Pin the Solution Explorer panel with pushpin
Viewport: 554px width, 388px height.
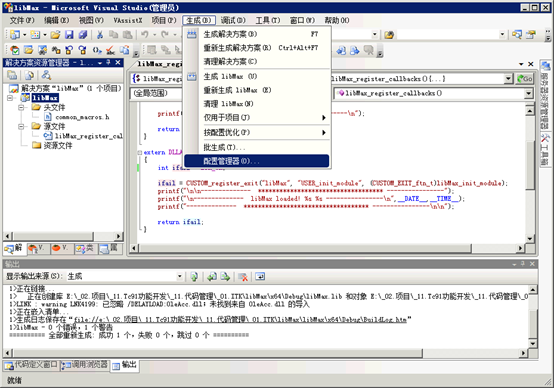tap(108, 63)
